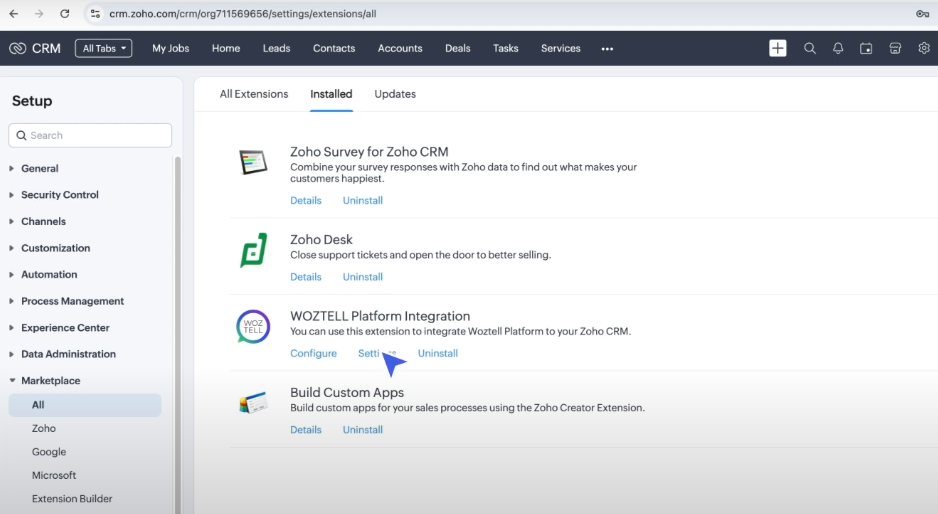
Task: Configure the WOZTELL Platform Integration
Action: coord(313,354)
